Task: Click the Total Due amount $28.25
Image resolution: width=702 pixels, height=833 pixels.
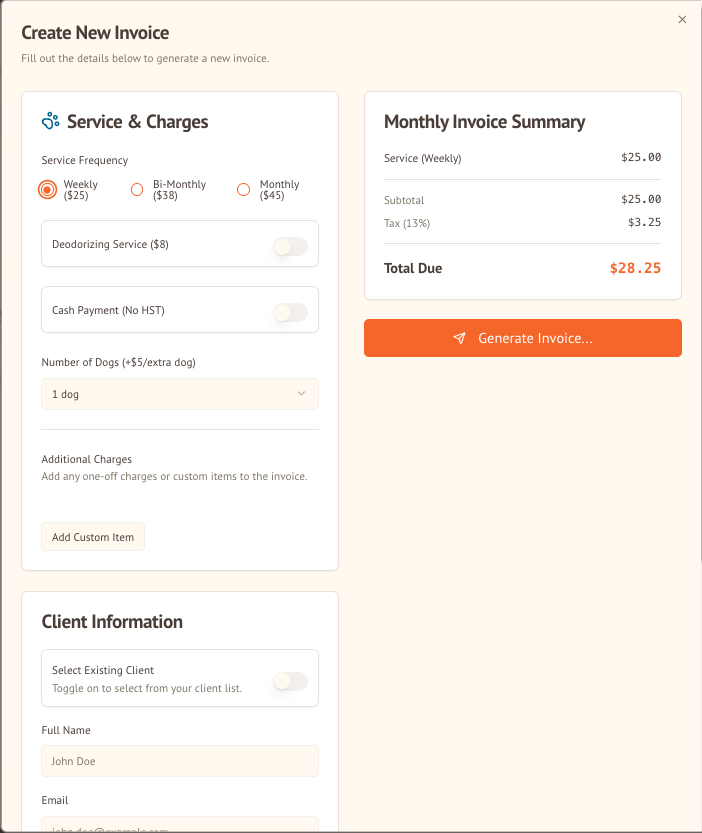Action: (x=635, y=268)
